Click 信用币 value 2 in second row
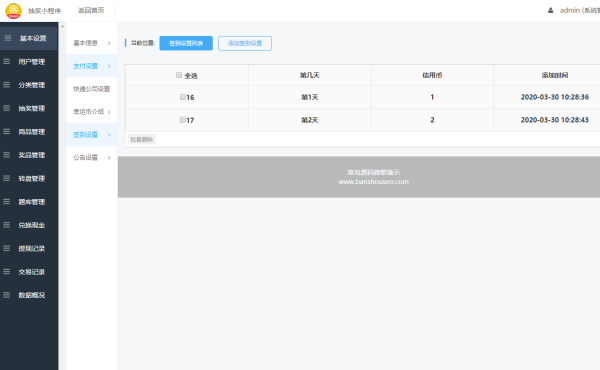Image resolution: width=600 pixels, height=370 pixels. point(432,120)
